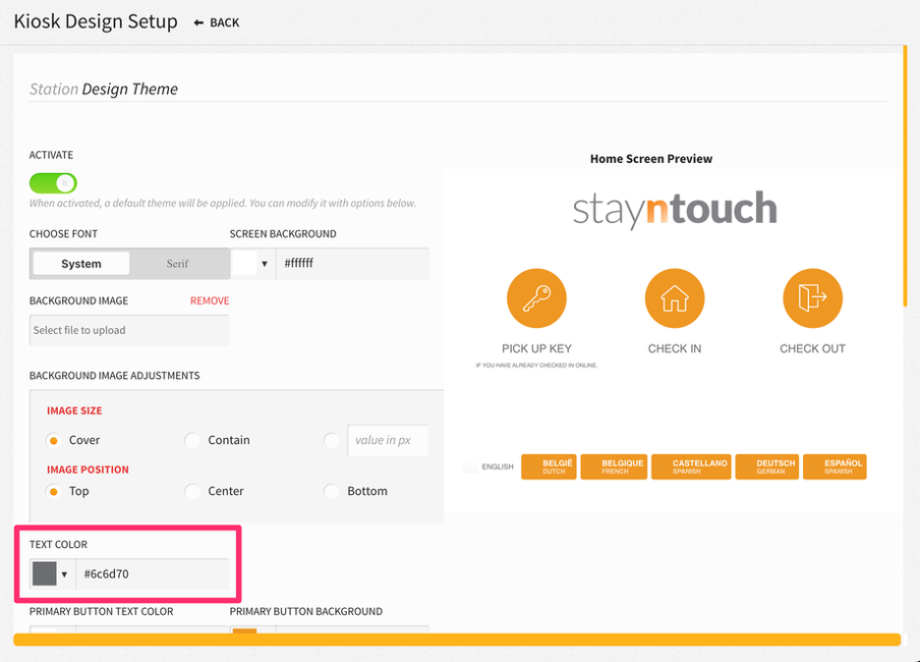
Task: Select the Español Spanish language button
Action: (834, 467)
